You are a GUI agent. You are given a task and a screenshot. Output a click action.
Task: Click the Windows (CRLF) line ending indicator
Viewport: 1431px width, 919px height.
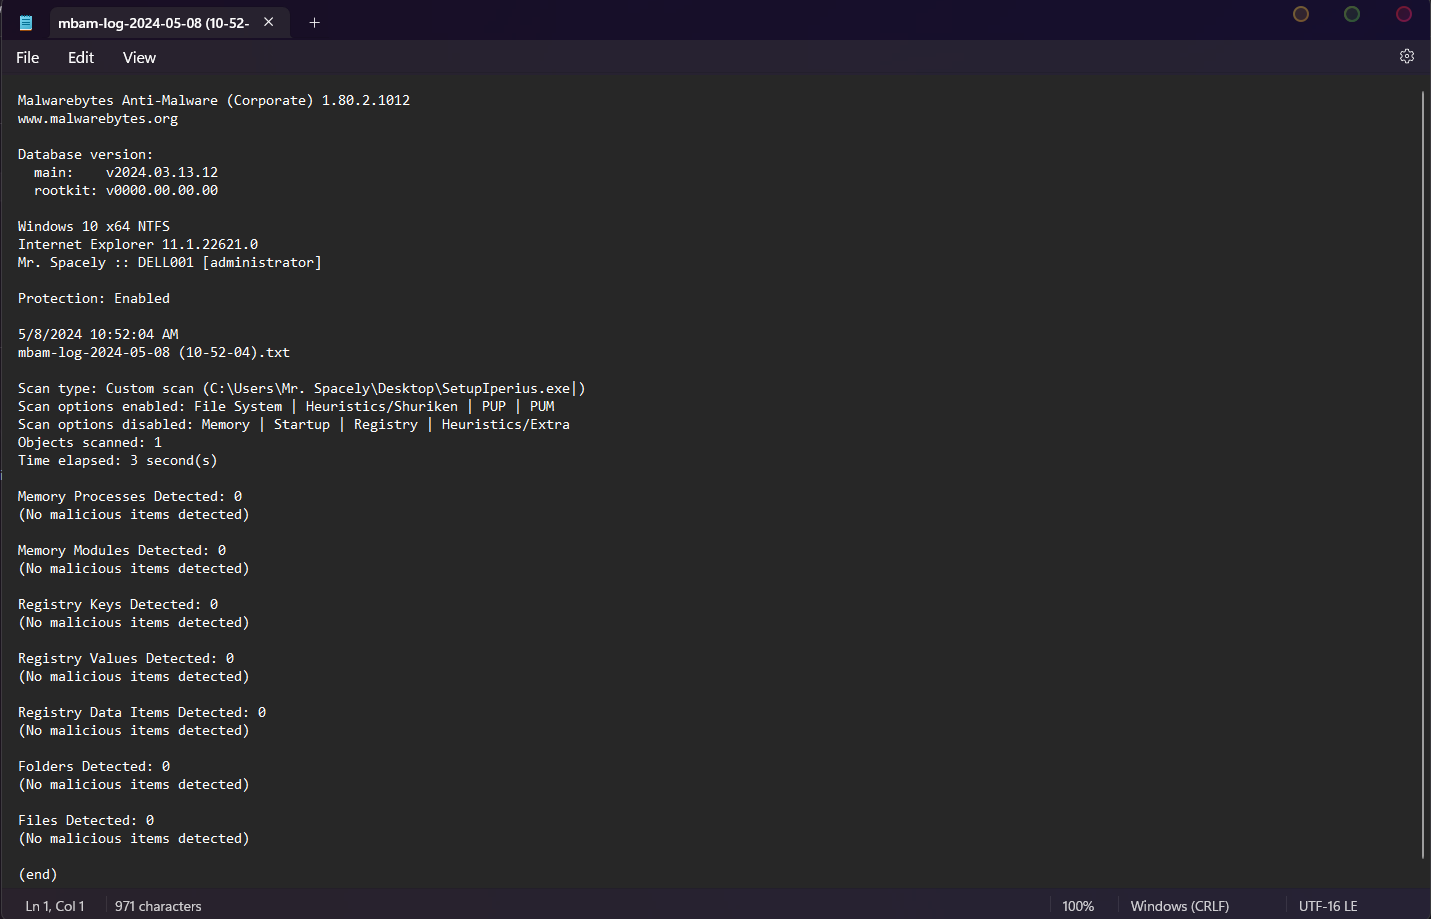pos(1180,906)
